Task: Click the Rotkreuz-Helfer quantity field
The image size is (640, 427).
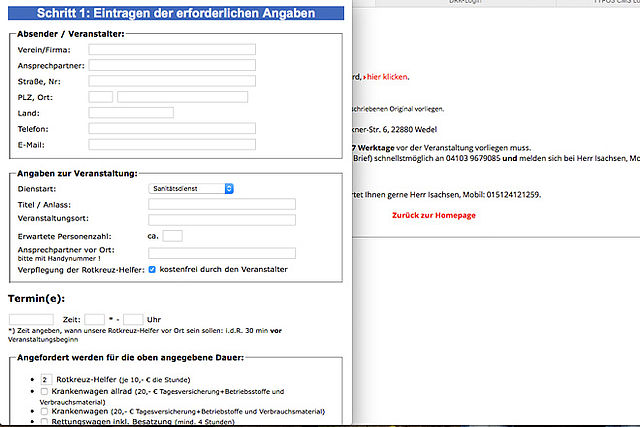Action: pyautogui.click(x=46, y=380)
